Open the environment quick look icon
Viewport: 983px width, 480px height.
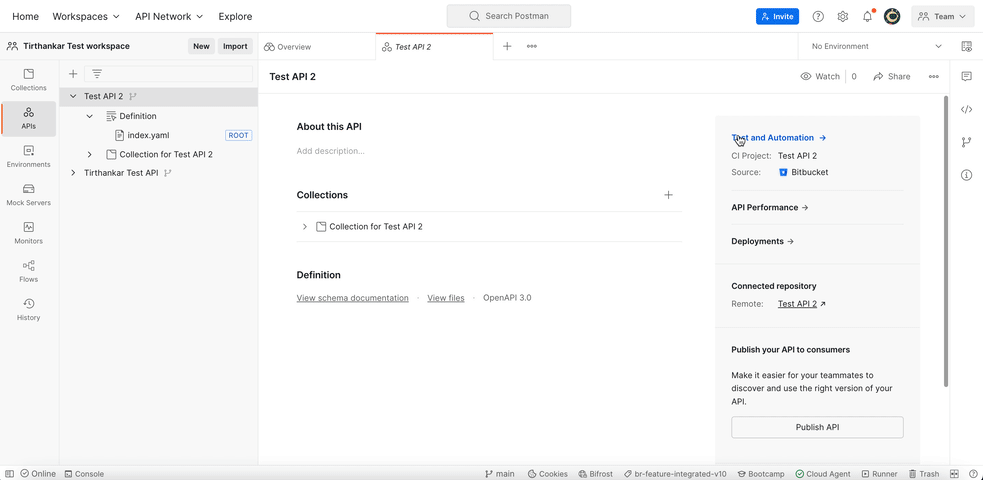coord(967,46)
